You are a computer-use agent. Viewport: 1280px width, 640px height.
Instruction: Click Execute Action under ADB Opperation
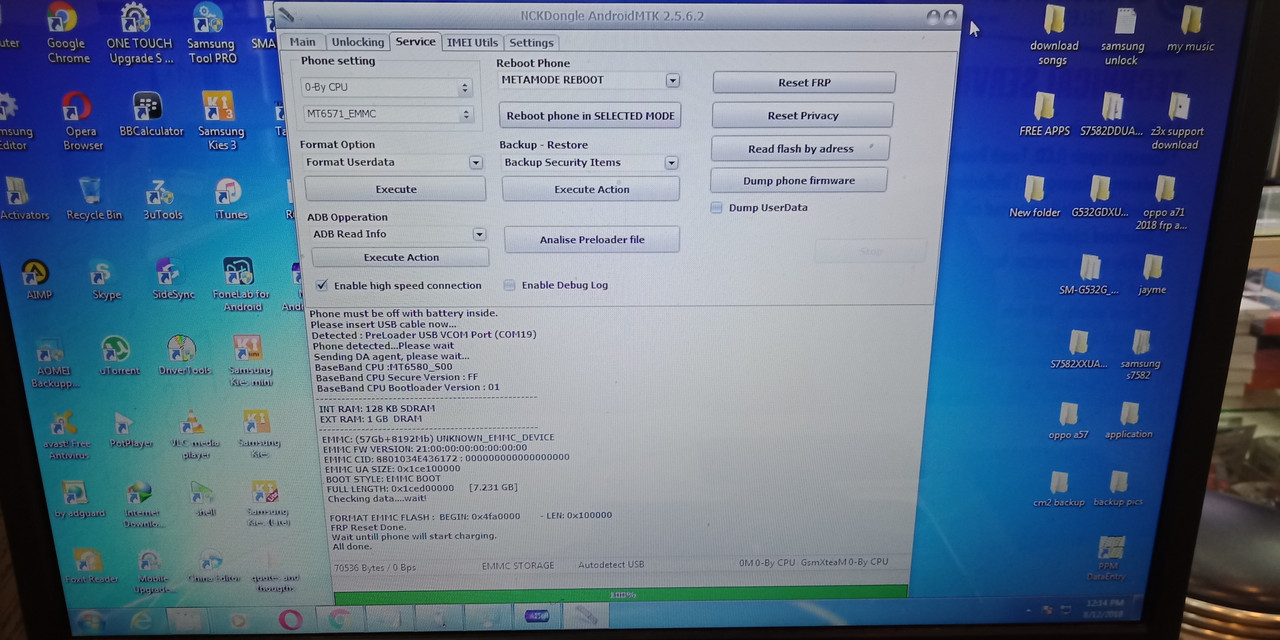click(401, 257)
